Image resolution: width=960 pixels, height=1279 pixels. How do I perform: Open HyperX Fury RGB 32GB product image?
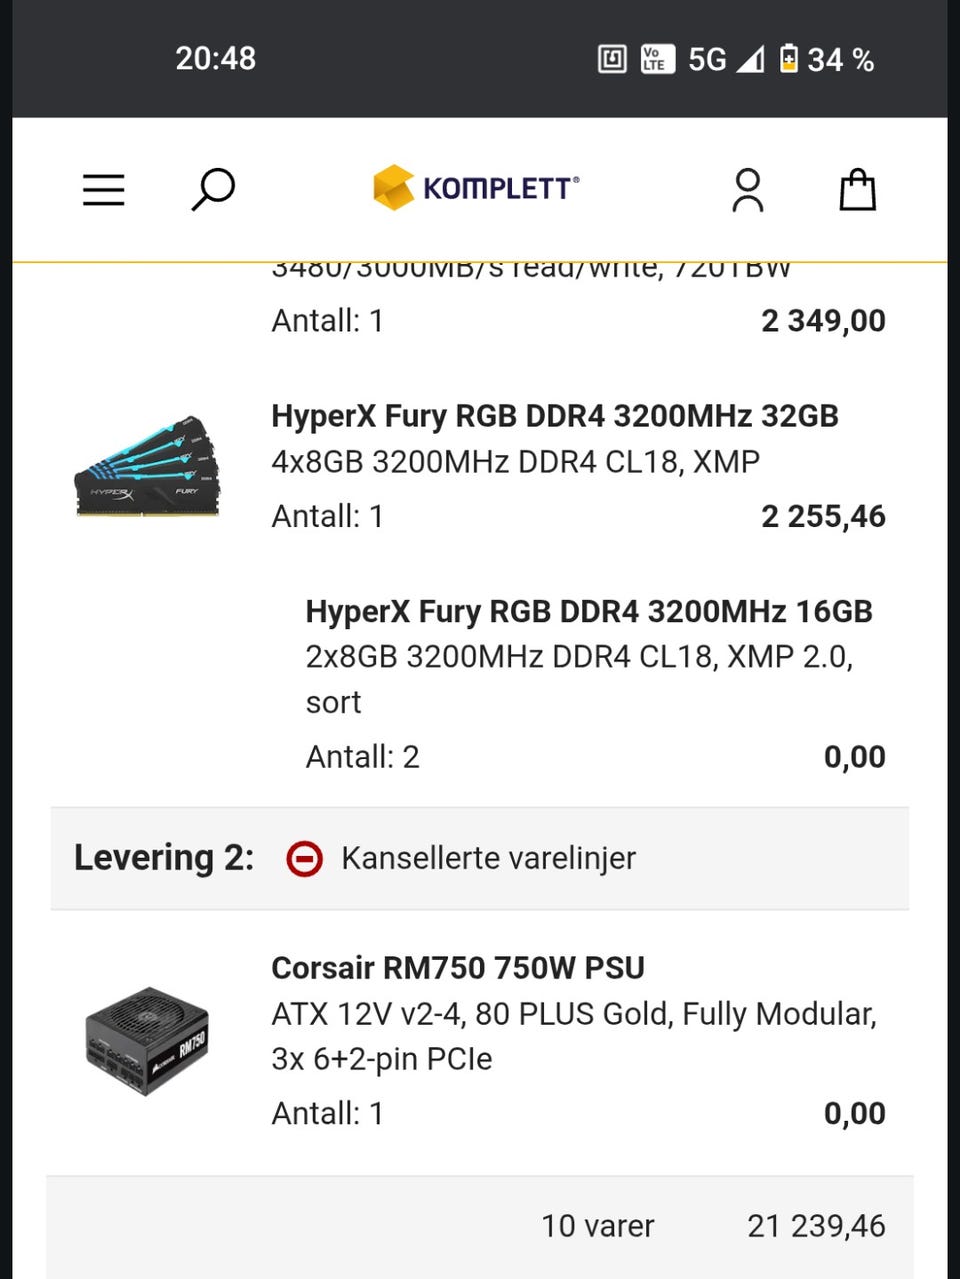(x=147, y=467)
